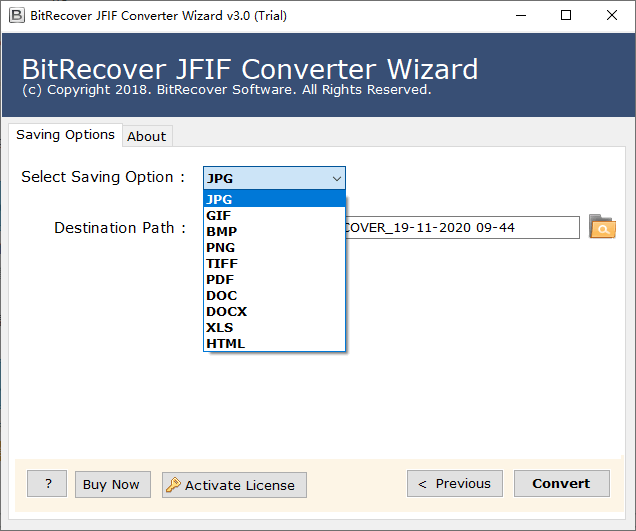Click the folder browse icon
Viewport: 636px width, 531px height.
[602, 227]
